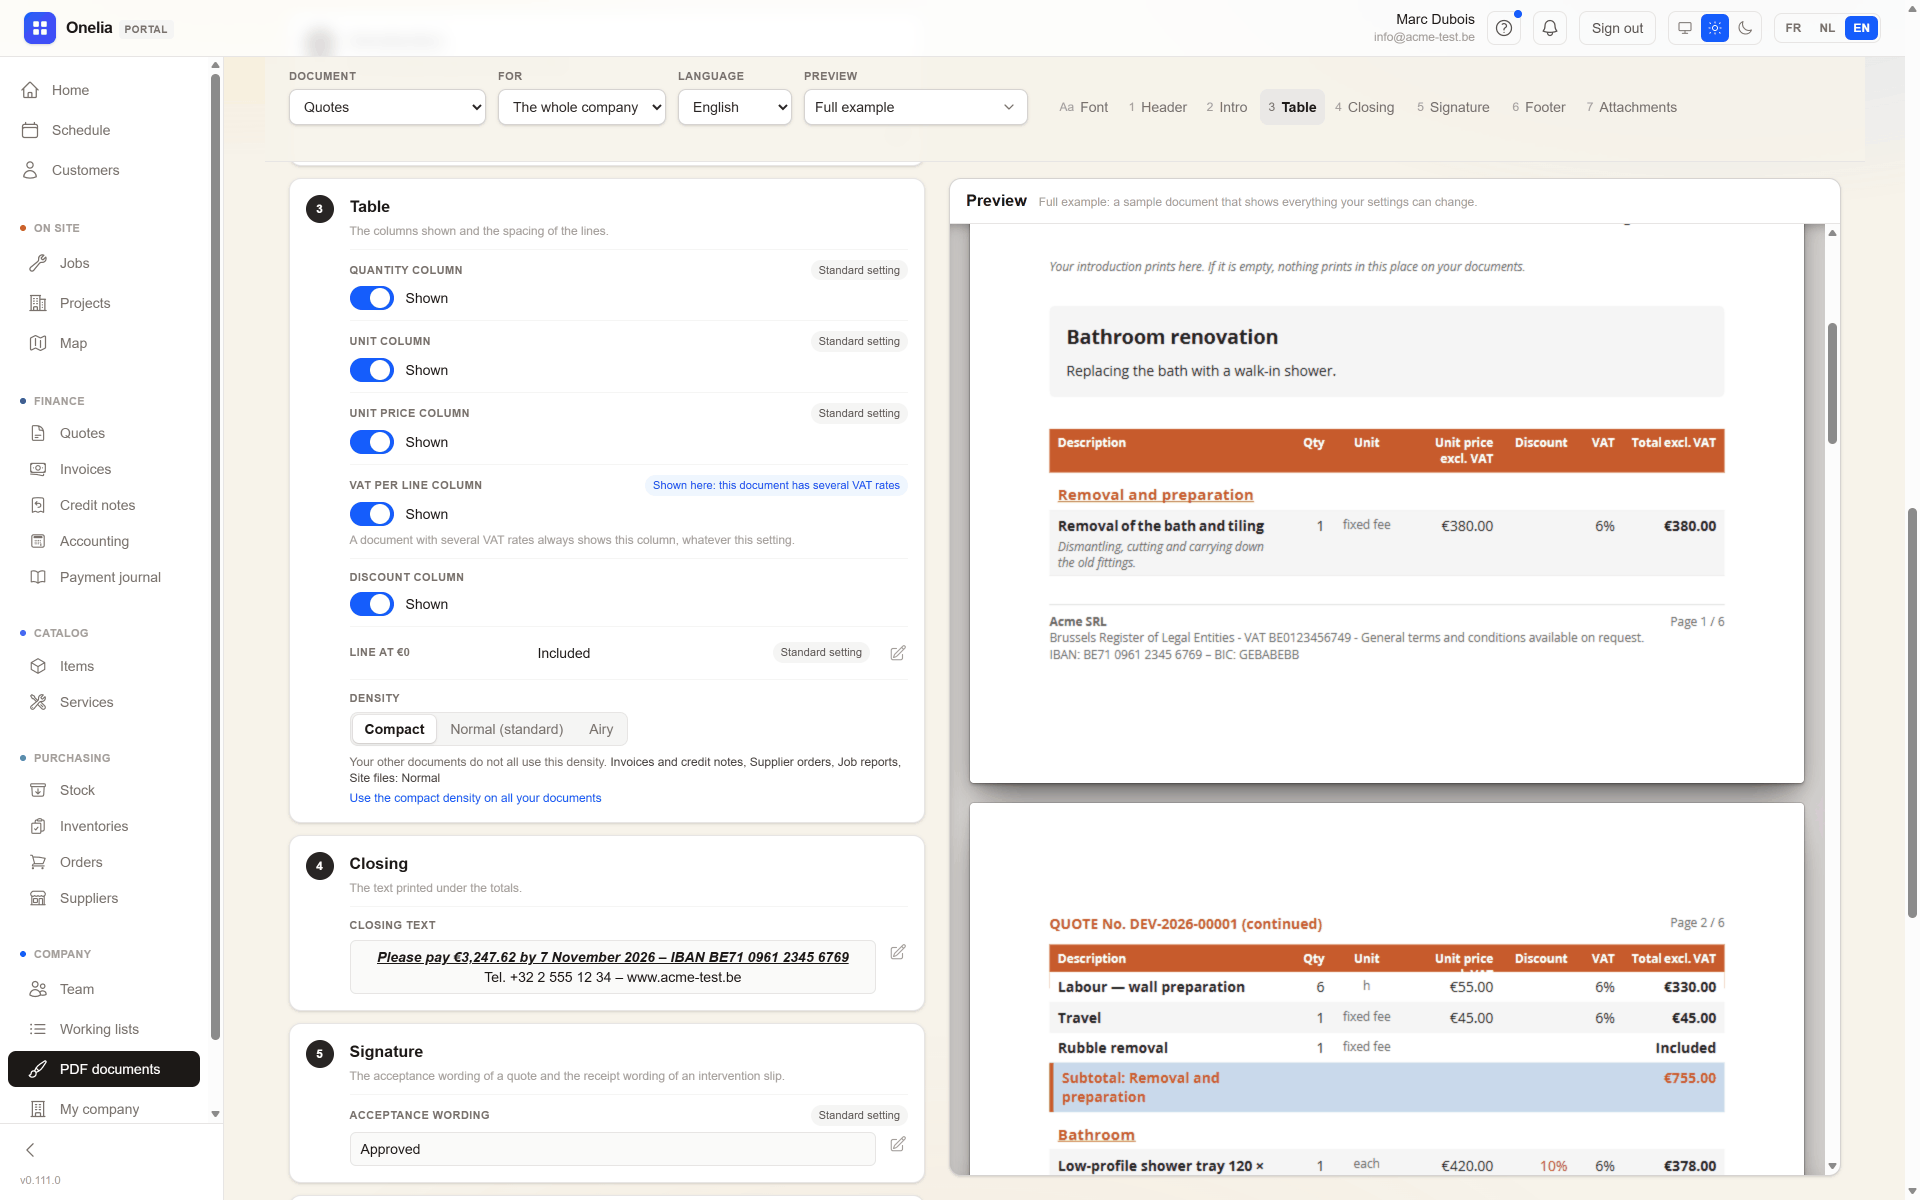
Task: Toggle the Unit price column switch
Action: click(x=371, y=442)
